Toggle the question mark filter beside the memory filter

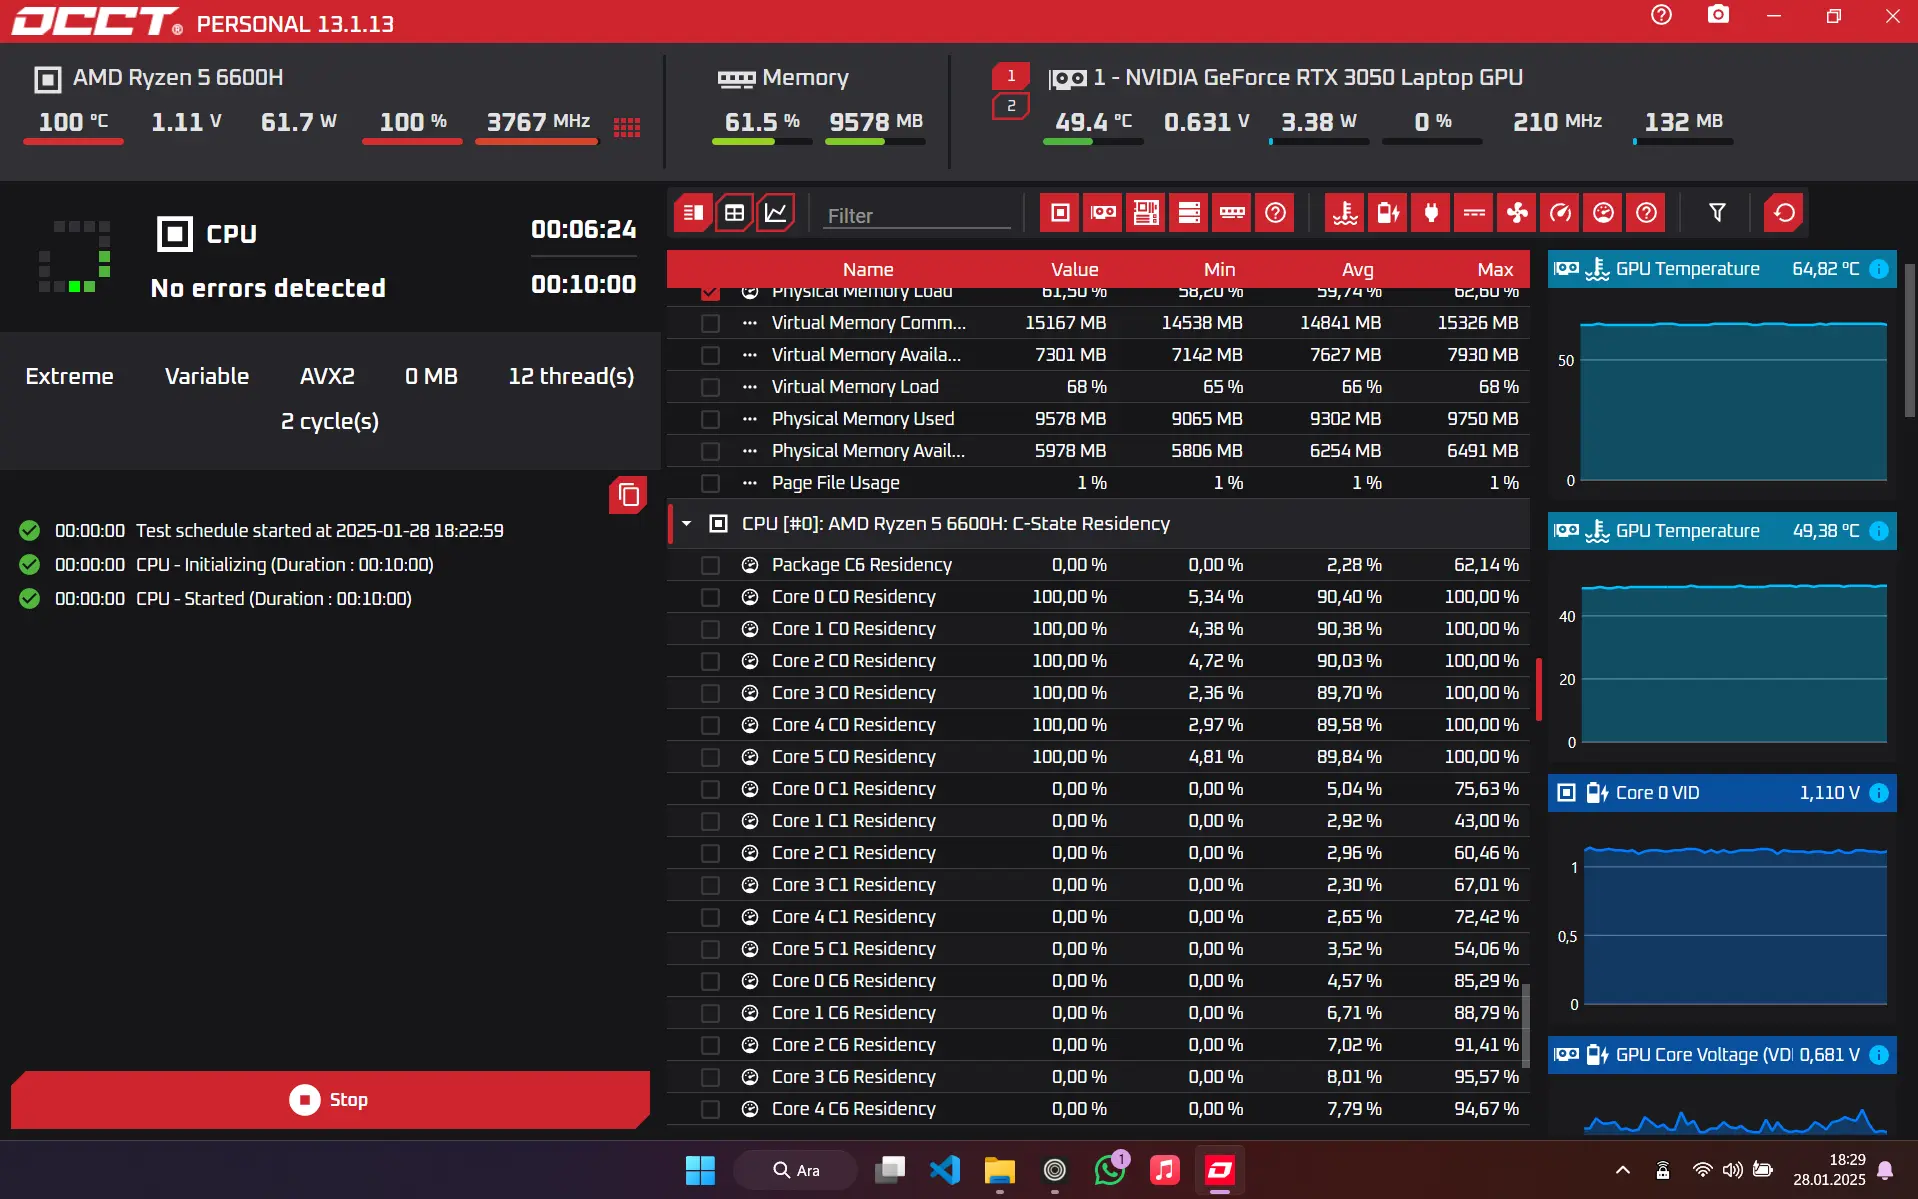tap(1275, 213)
